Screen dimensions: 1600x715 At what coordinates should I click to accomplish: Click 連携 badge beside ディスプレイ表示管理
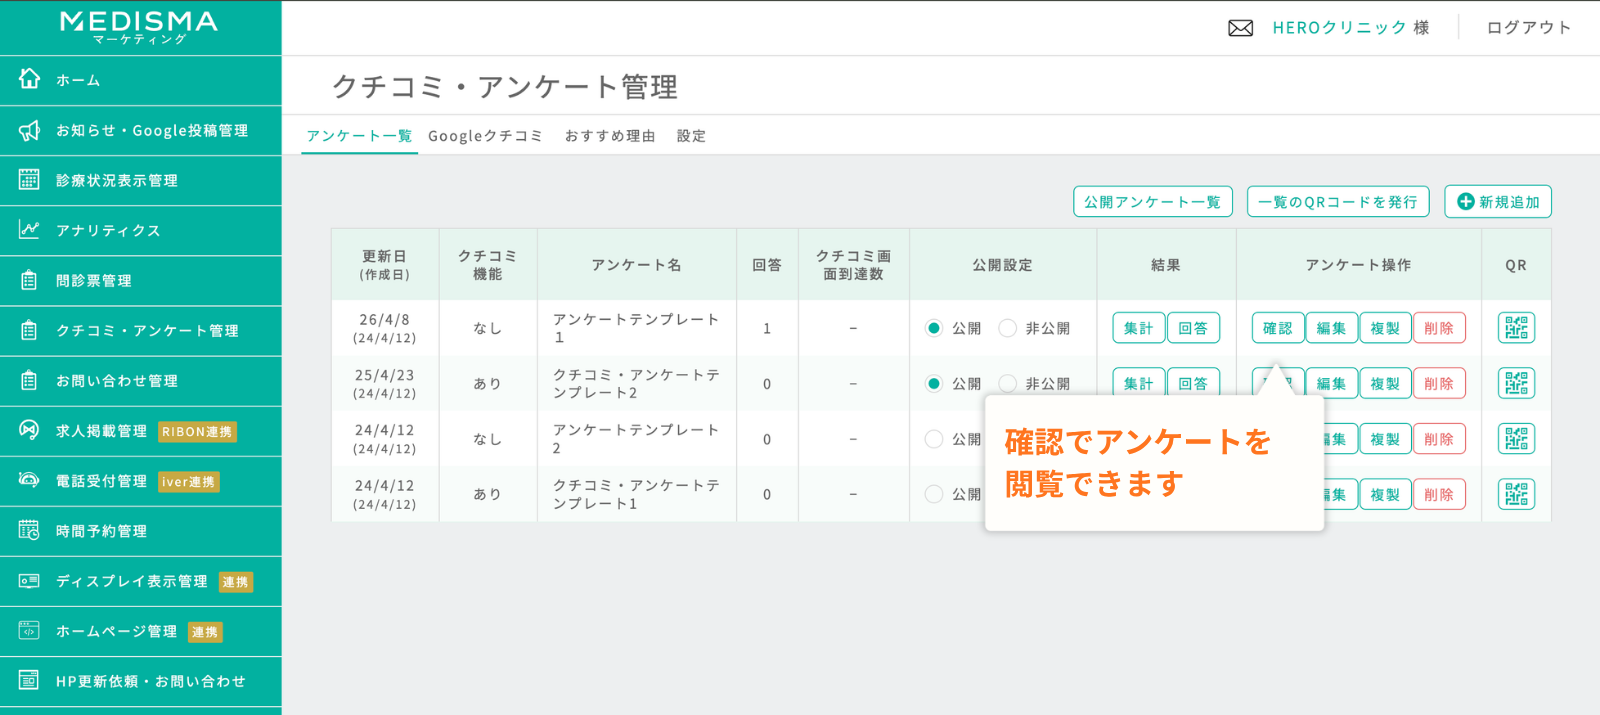click(x=236, y=582)
